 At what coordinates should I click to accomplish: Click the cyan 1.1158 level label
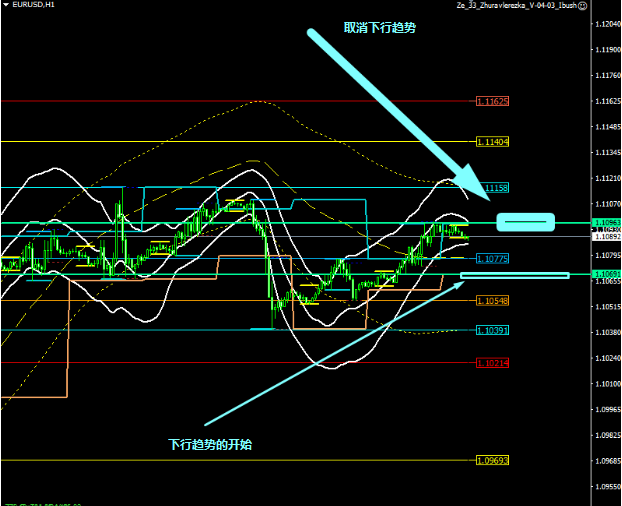(x=496, y=187)
